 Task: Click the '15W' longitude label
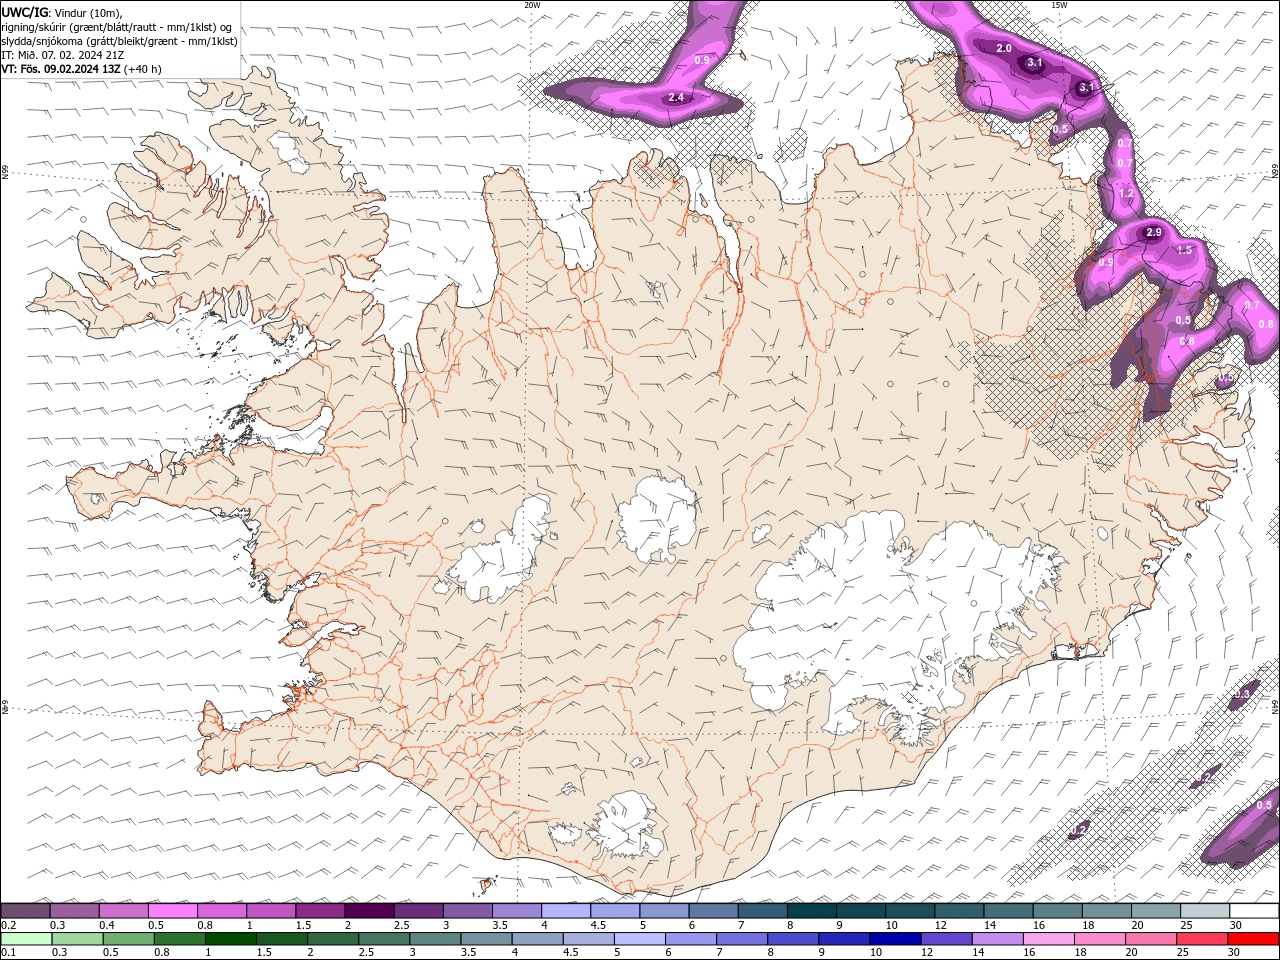coord(1058,4)
